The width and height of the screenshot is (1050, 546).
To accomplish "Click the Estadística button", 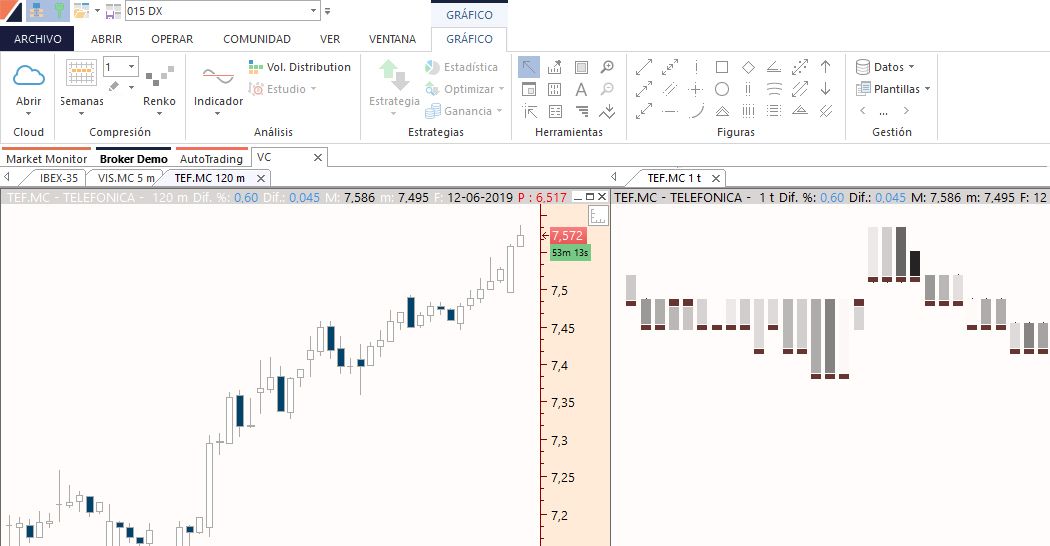I will [461, 67].
